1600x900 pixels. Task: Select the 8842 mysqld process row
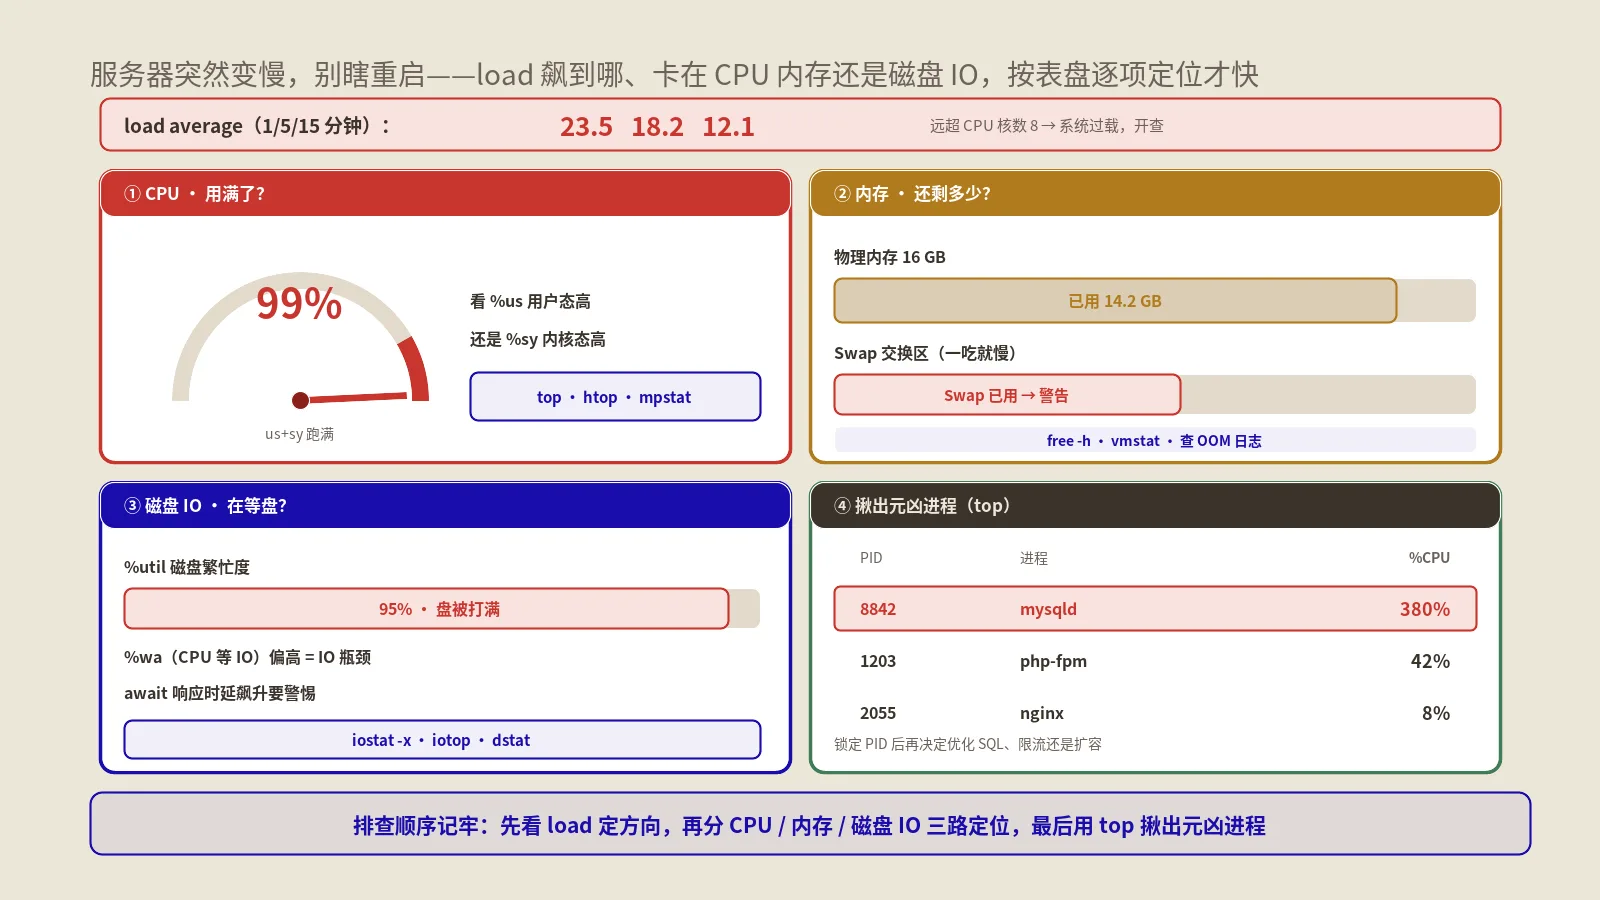coord(1155,609)
